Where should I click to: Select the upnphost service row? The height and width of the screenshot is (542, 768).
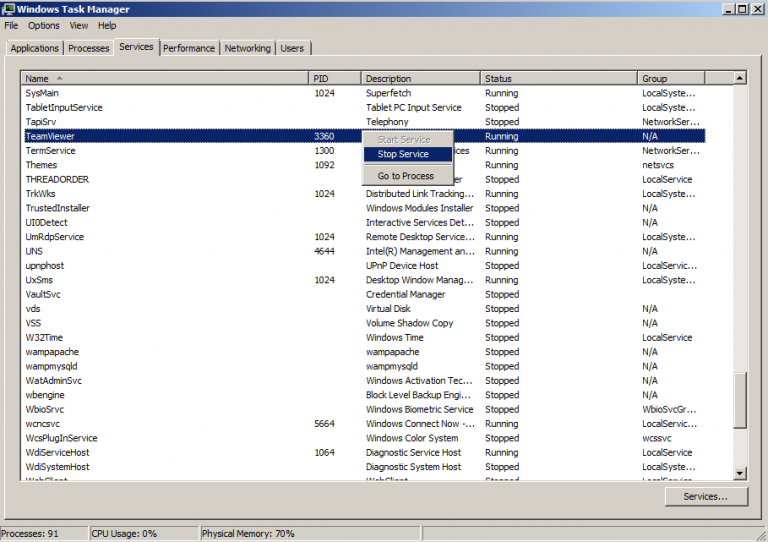[365, 265]
